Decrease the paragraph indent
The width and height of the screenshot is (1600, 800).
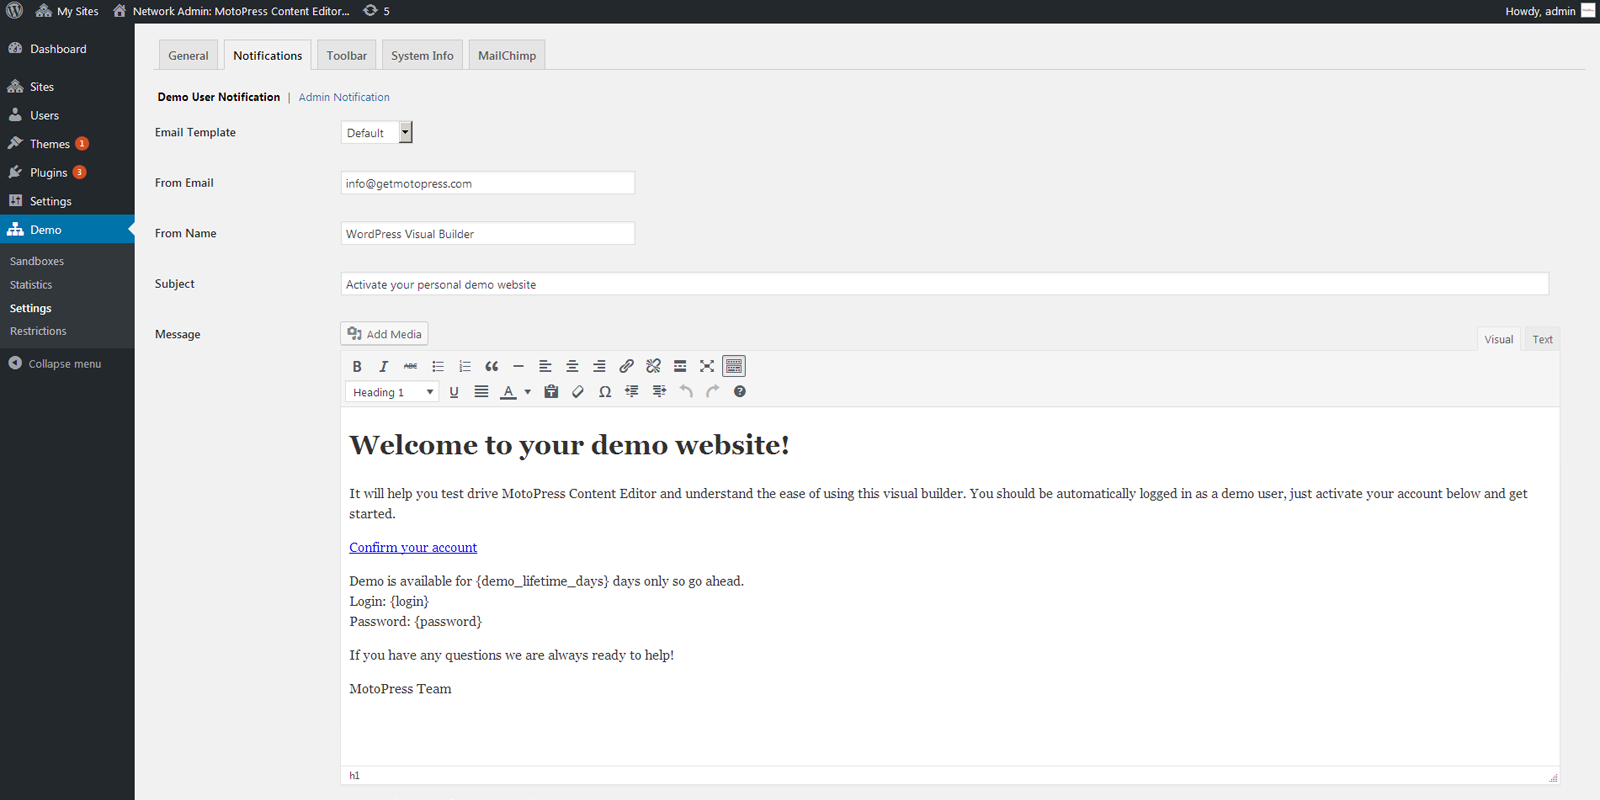click(x=632, y=392)
